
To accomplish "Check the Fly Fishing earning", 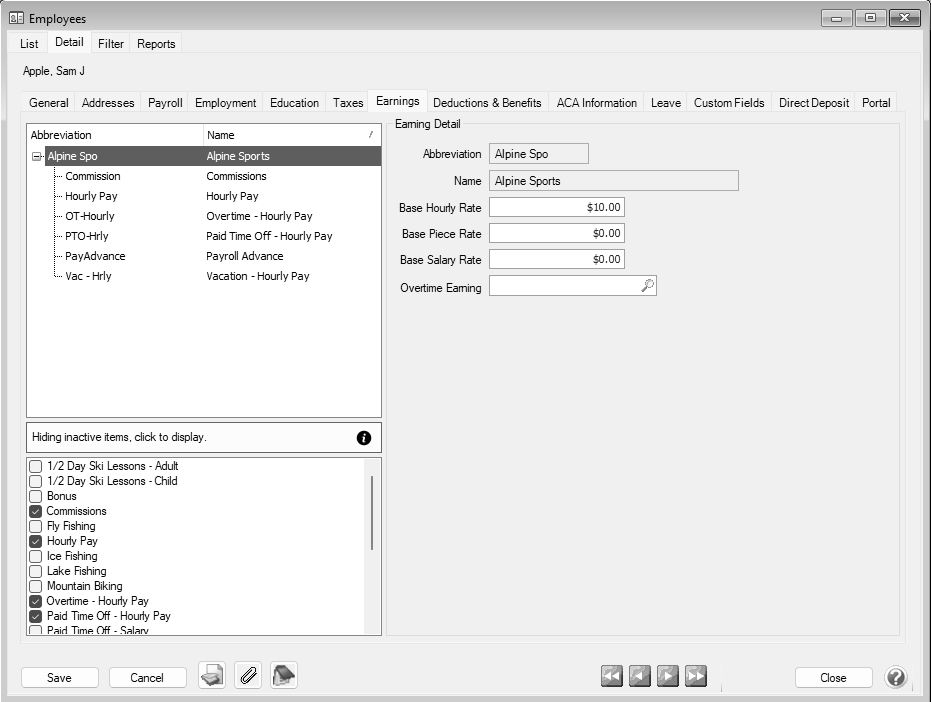I will point(36,526).
